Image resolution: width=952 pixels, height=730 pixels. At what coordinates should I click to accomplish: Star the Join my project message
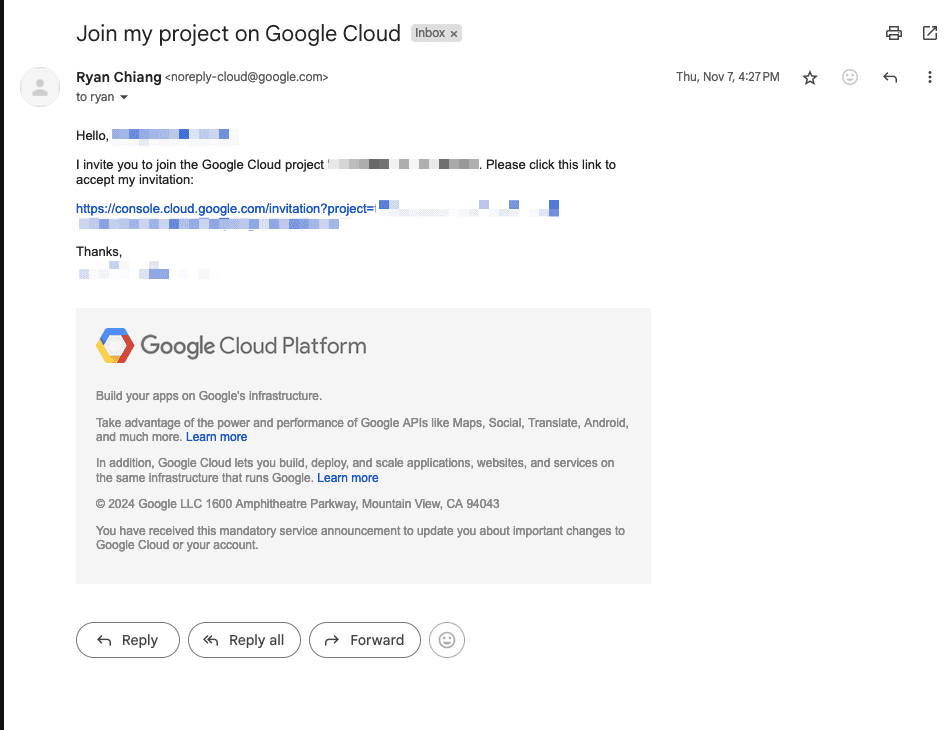click(810, 78)
